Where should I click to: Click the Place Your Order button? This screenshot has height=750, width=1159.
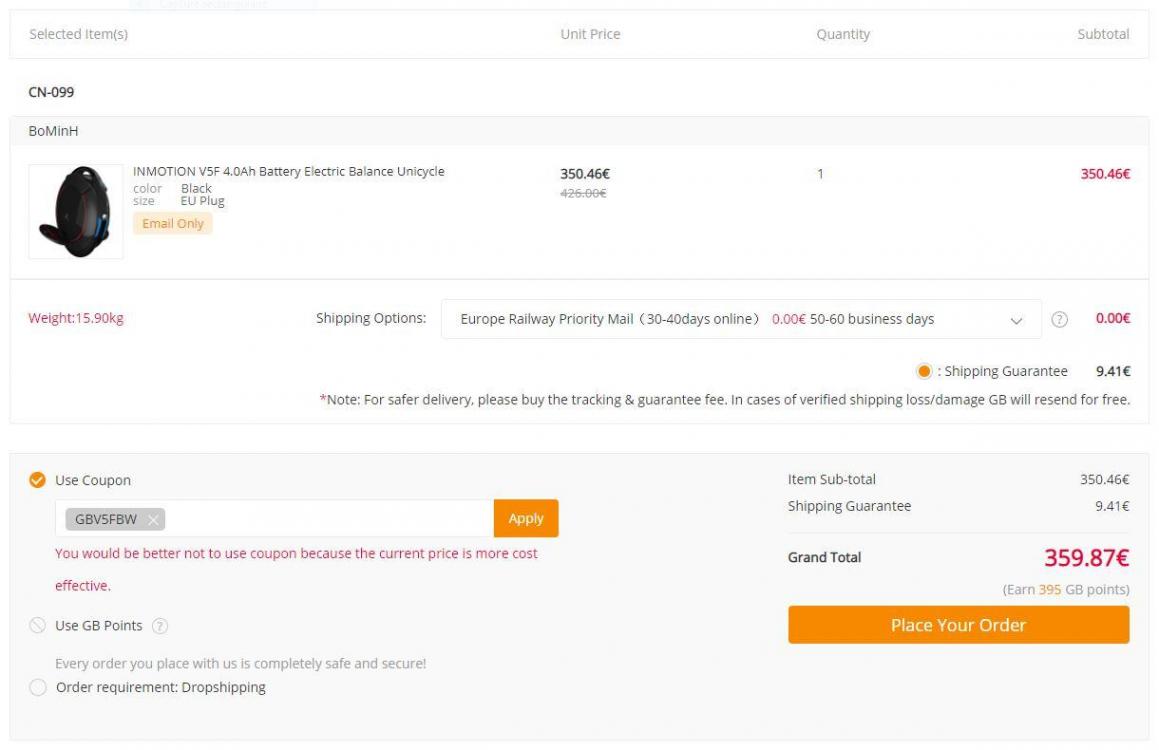click(958, 625)
